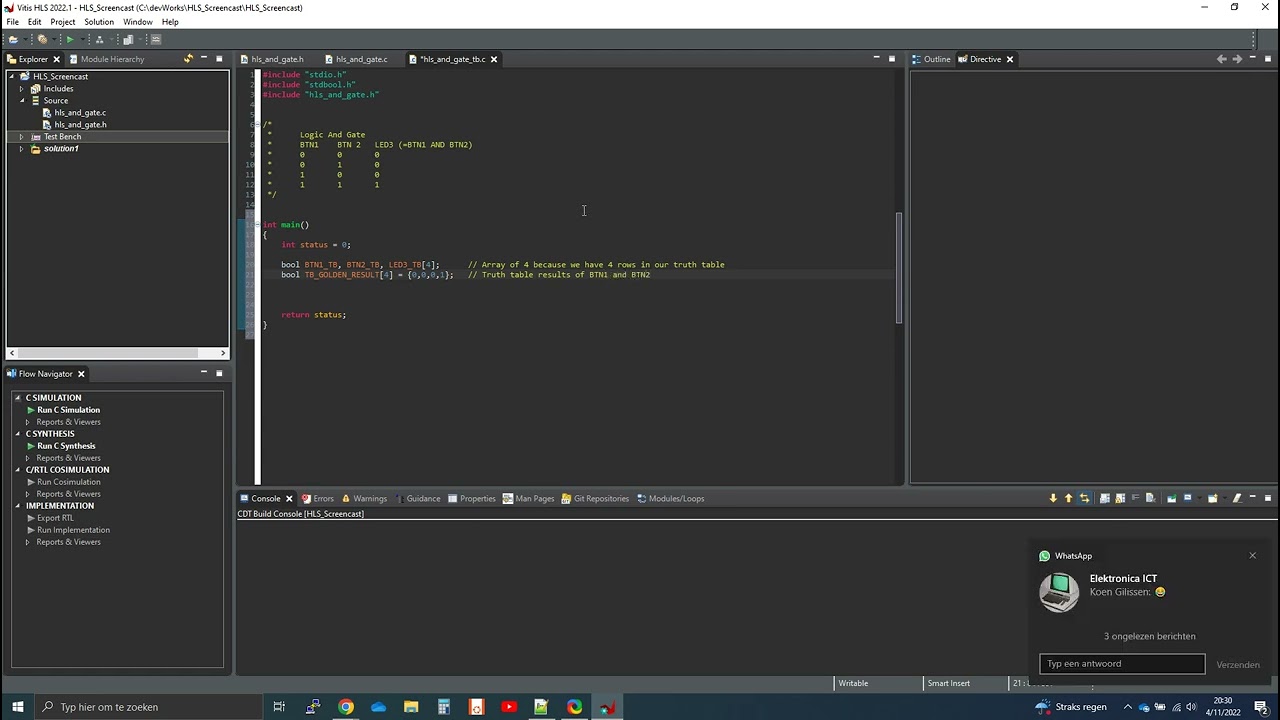The image size is (1280, 720).
Task: Collapse the HLS_Screencast project node
Action: (11, 77)
